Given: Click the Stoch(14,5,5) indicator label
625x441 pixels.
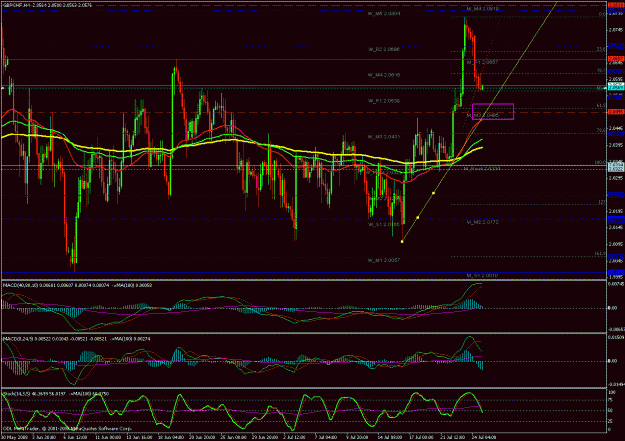Looking at the screenshot, I should coord(55,394).
